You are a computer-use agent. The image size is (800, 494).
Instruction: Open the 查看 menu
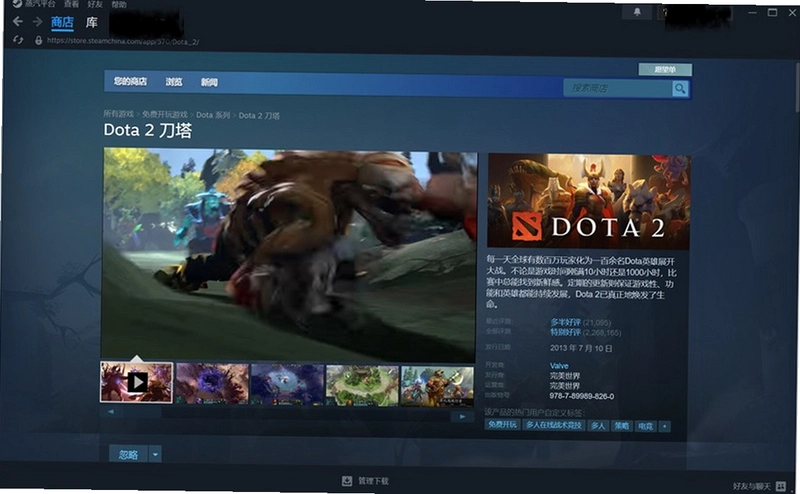(x=71, y=4)
